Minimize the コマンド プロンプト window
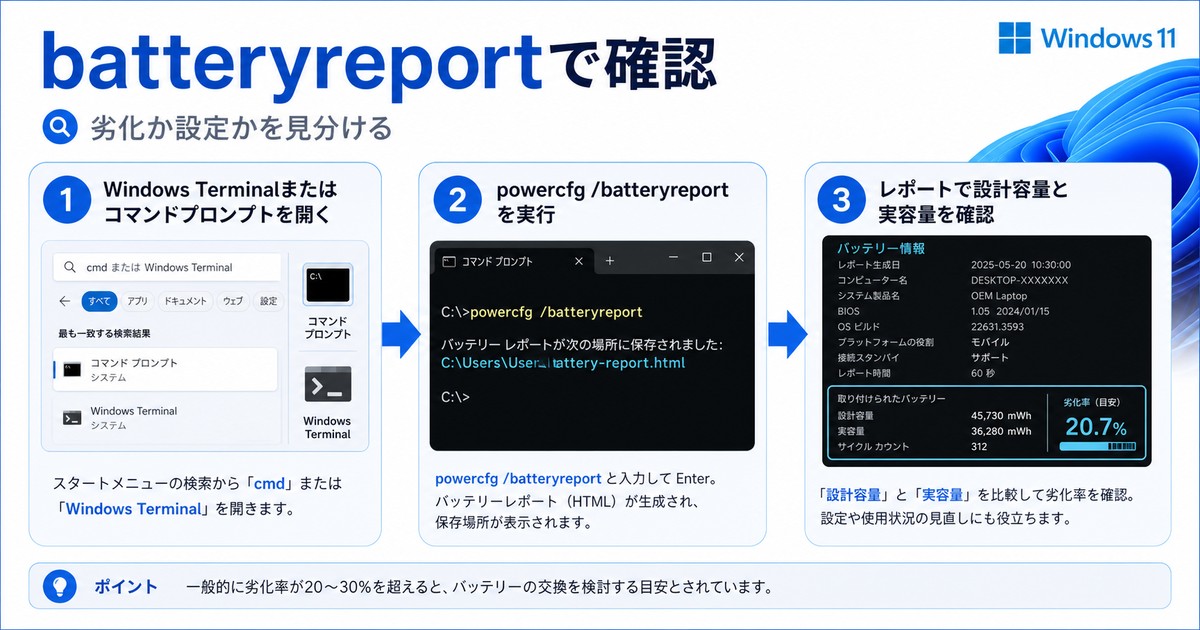The image size is (1200, 630). click(675, 258)
